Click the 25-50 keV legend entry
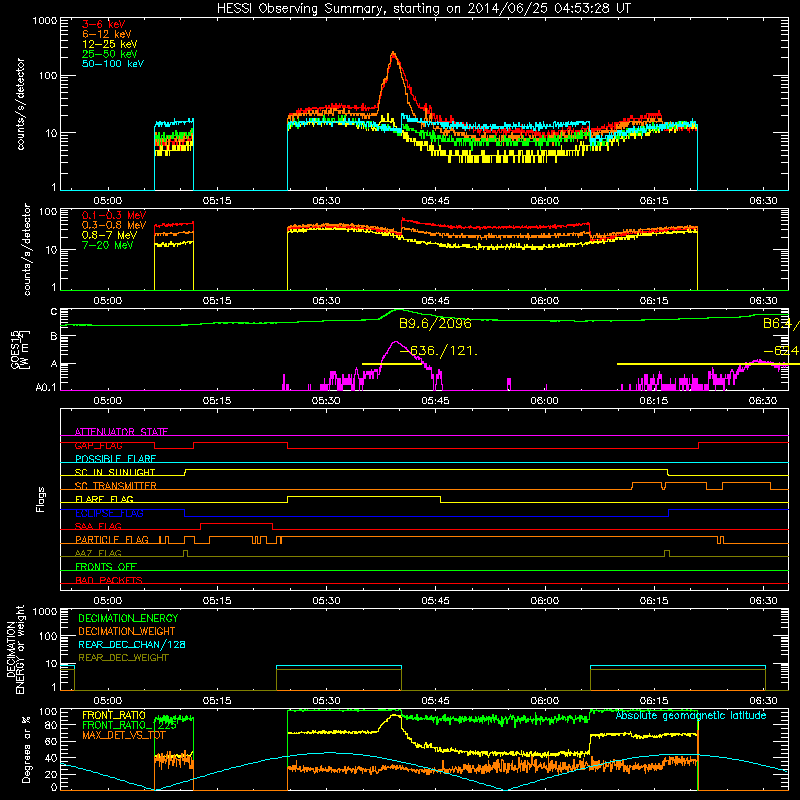Viewport: 800px width, 800px height. (x=110, y=54)
